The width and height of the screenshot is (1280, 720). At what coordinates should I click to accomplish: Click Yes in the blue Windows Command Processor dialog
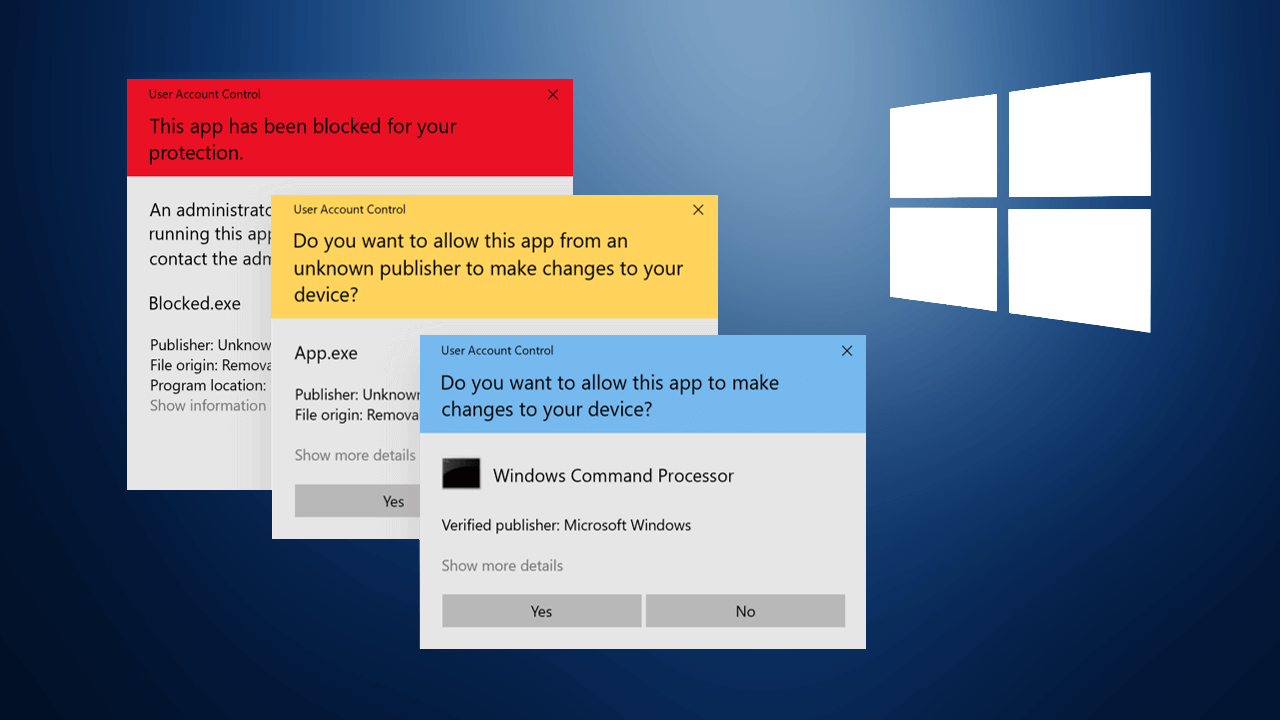(x=541, y=611)
